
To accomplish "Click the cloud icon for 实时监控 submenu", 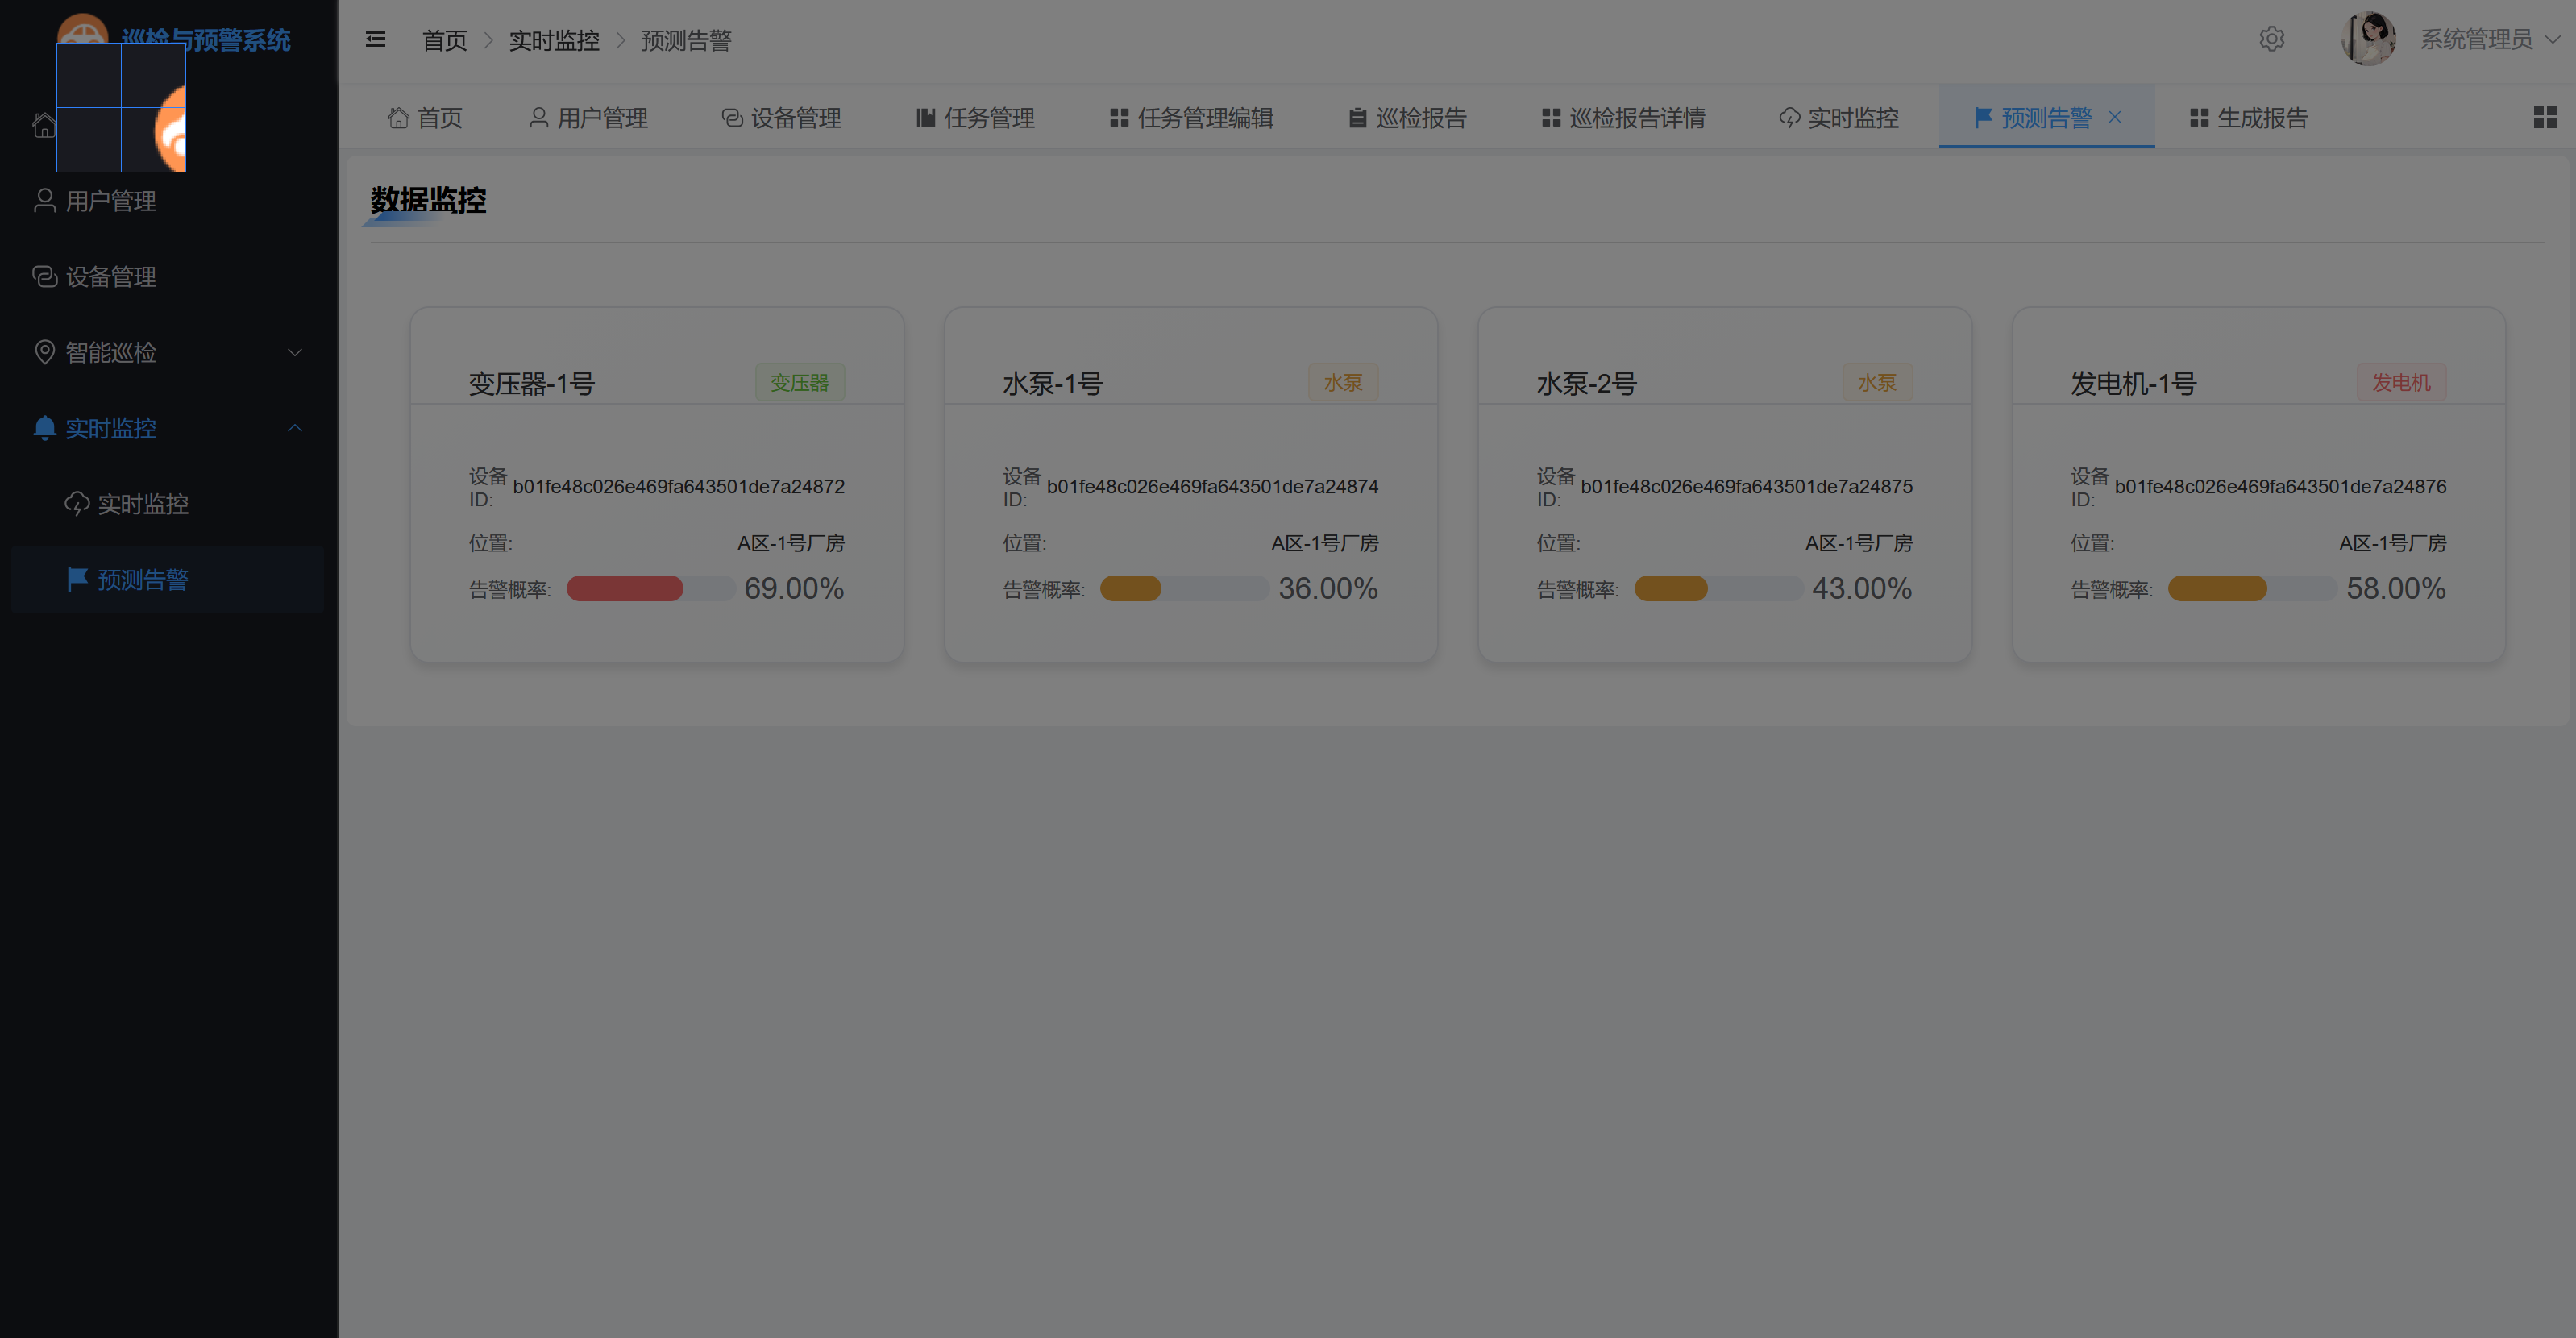I will (x=76, y=504).
